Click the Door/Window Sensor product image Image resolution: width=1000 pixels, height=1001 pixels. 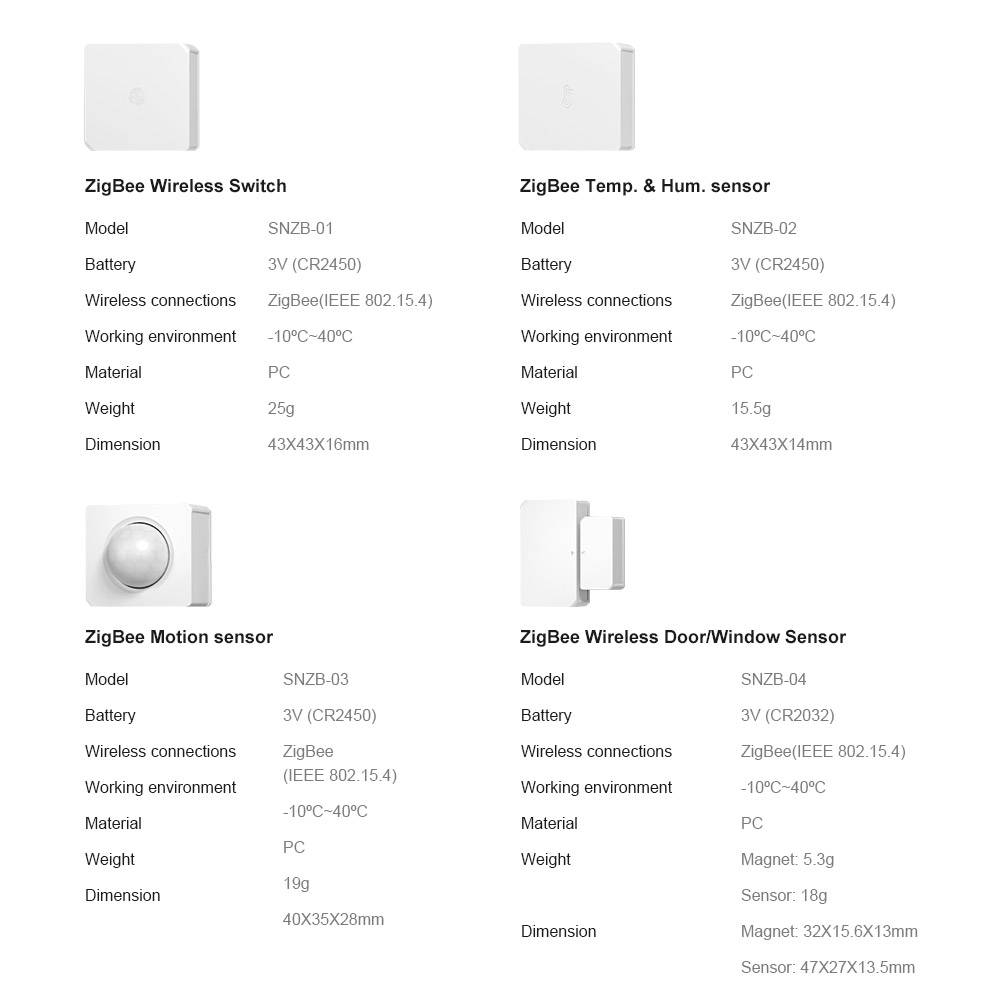pos(573,553)
